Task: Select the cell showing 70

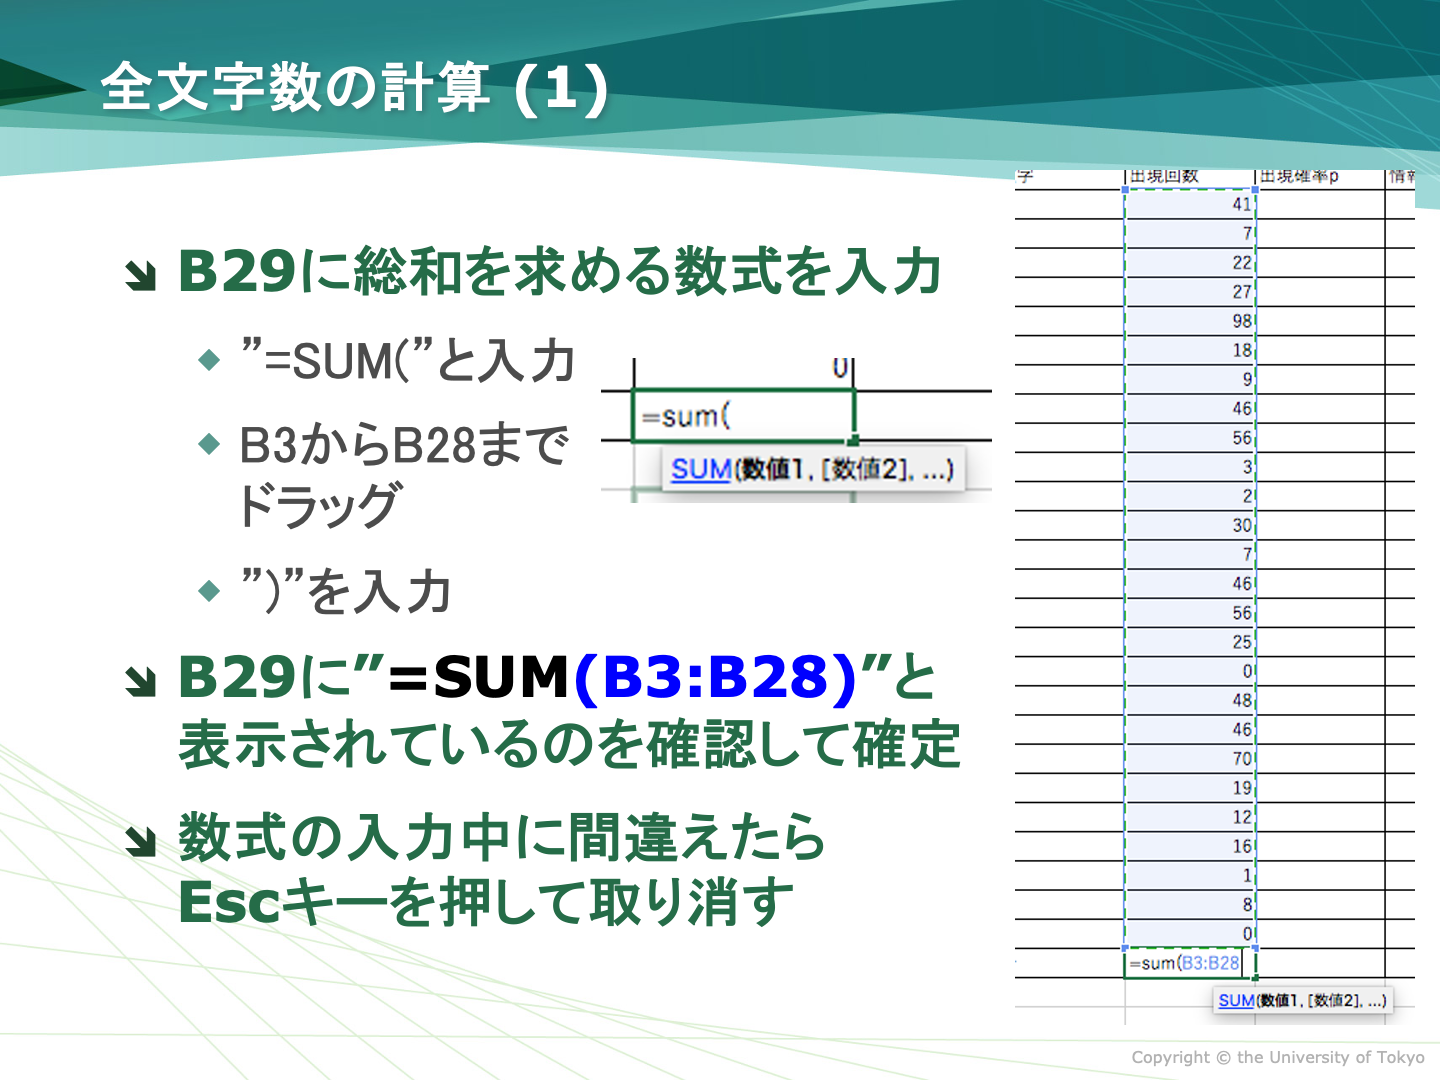Action: (1190, 759)
